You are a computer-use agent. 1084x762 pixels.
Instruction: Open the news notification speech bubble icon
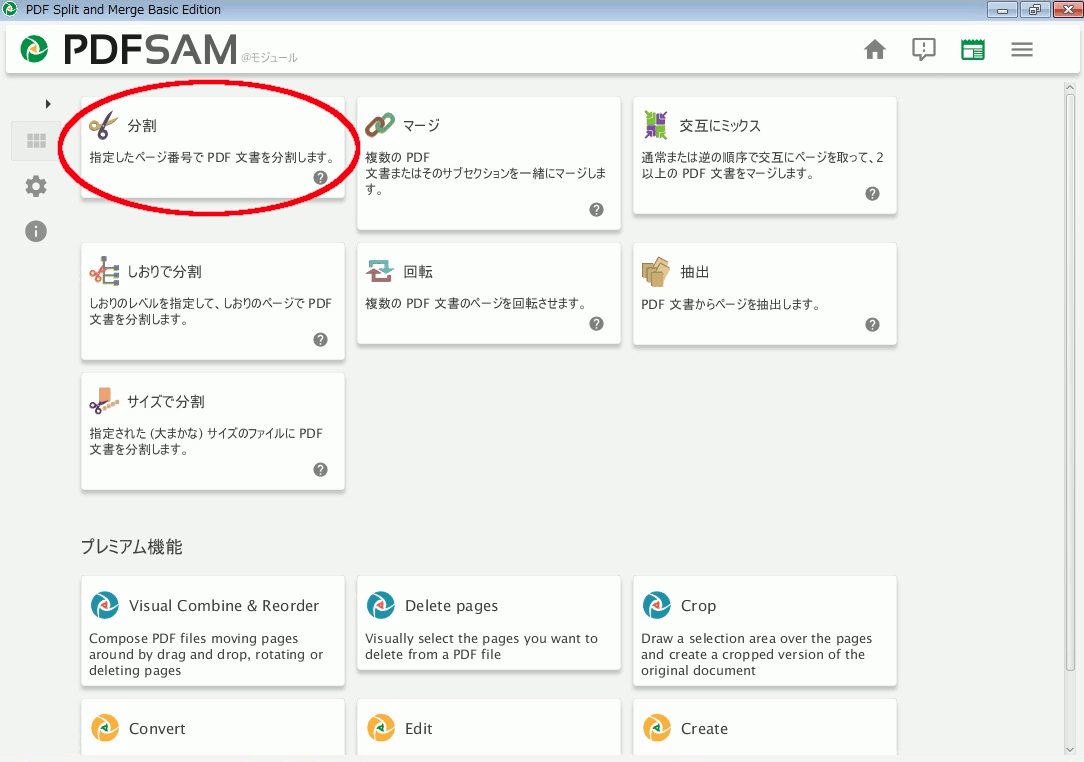click(924, 50)
